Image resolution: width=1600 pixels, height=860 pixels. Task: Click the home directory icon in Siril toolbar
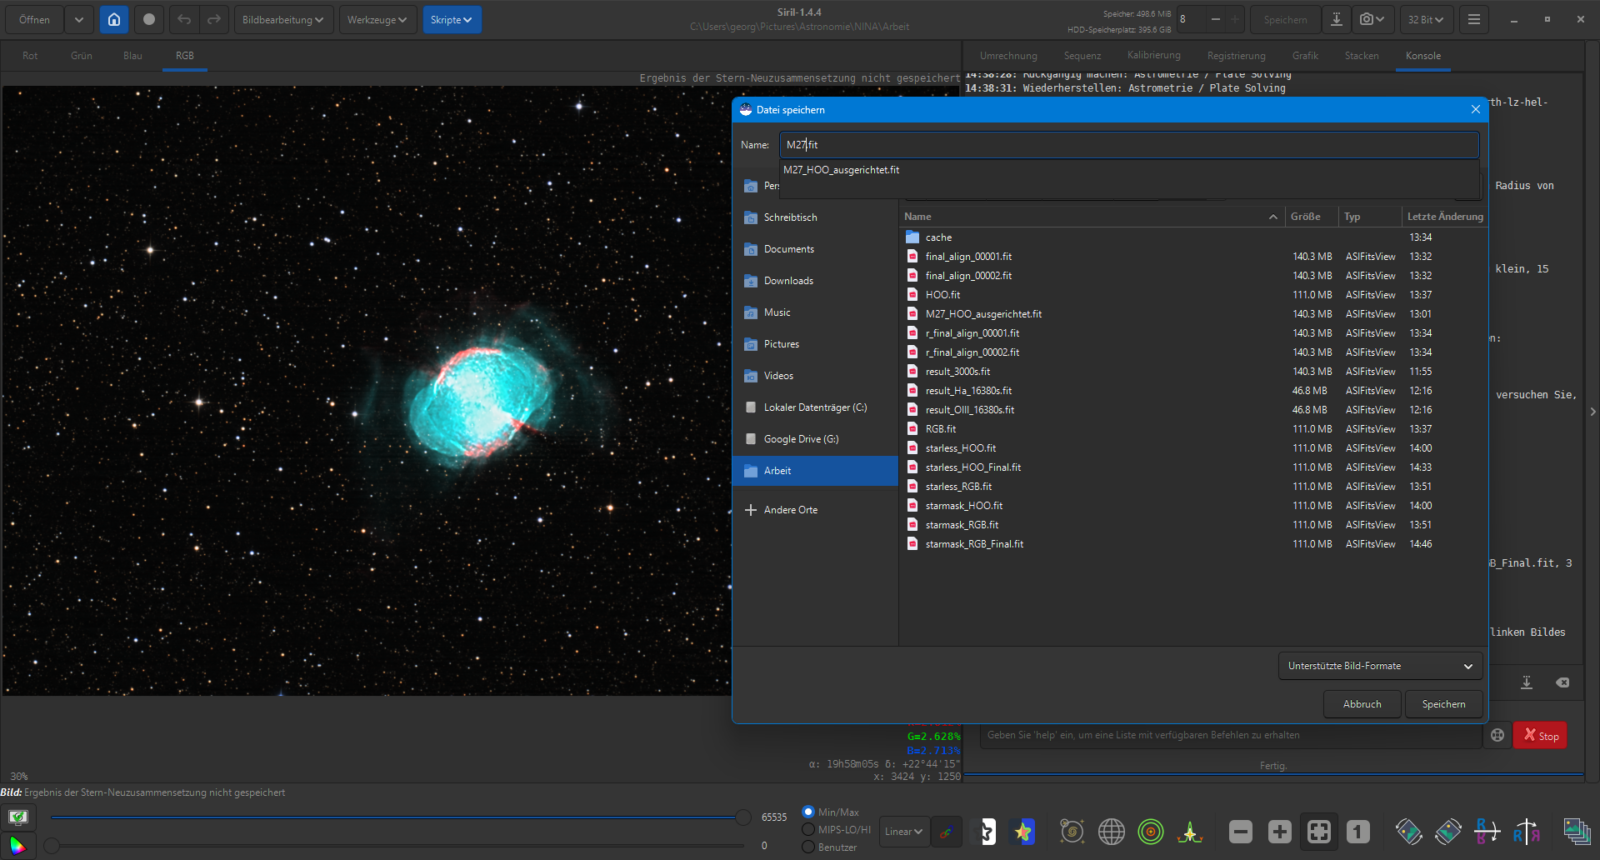[x=114, y=19]
